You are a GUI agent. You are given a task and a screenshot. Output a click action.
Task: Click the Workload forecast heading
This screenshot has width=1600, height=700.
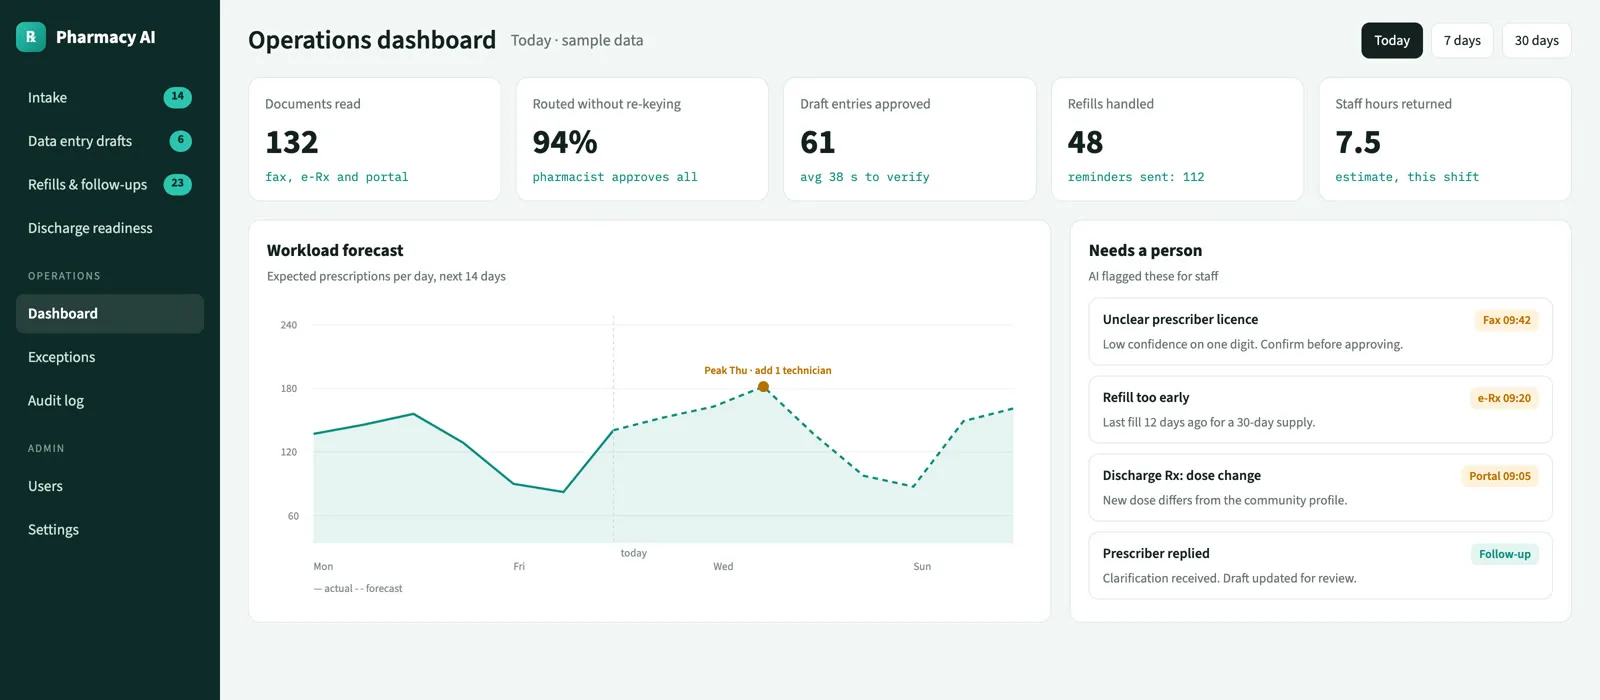tap(335, 250)
